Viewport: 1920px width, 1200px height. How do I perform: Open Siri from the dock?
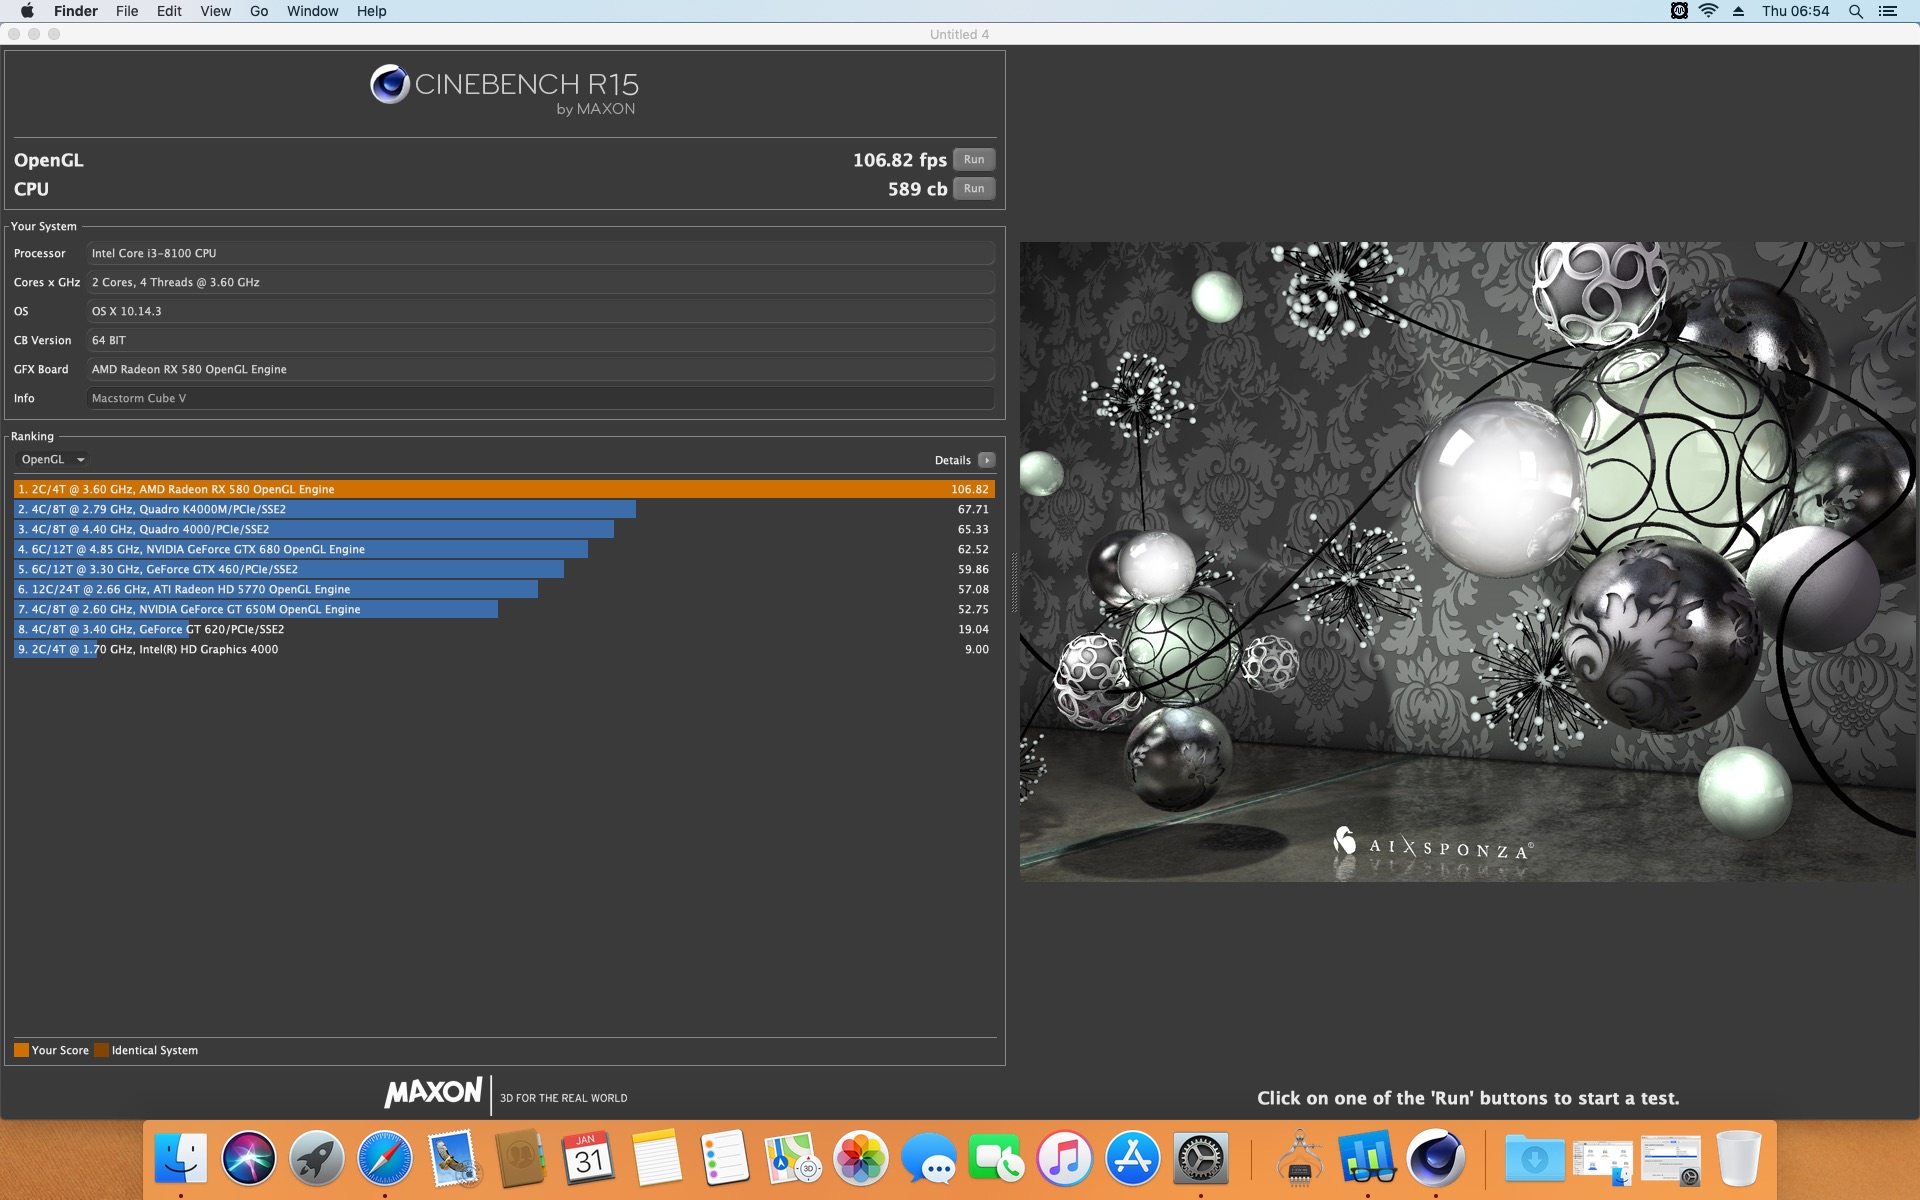tap(248, 1158)
